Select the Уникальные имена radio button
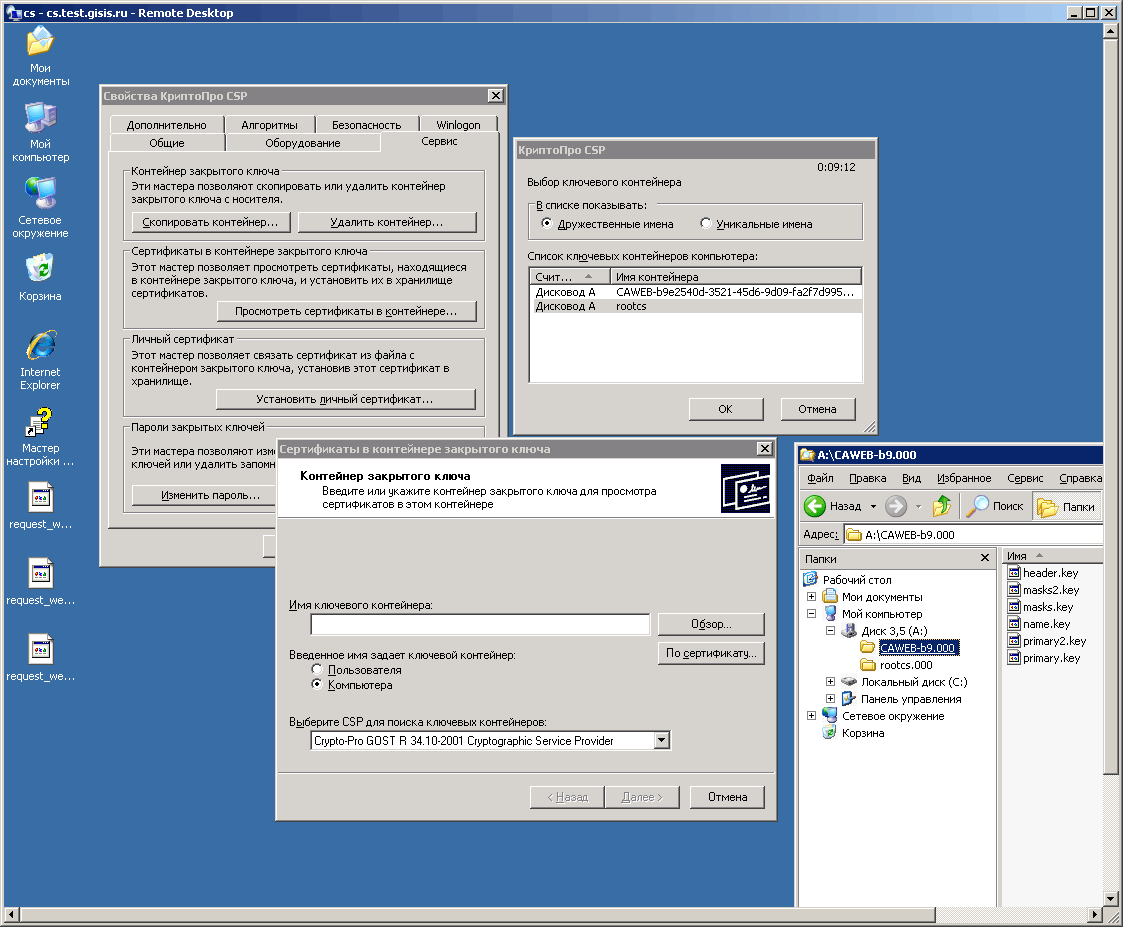Viewport: 1123px width, 927px height. point(705,224)
